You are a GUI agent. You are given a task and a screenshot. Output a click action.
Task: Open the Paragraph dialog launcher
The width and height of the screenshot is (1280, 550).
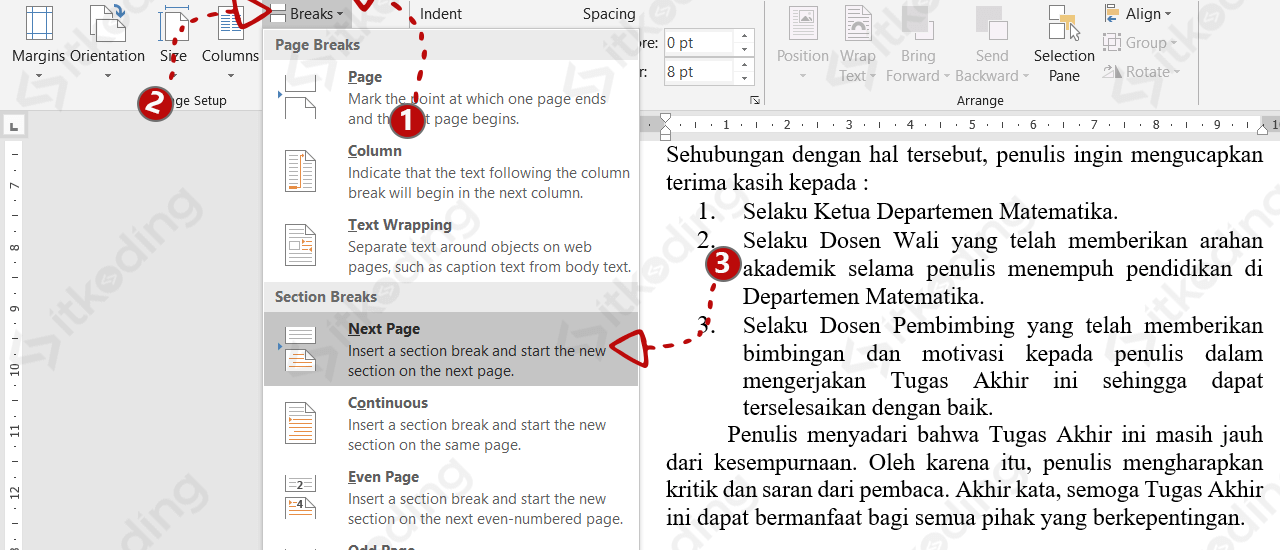(755, 100)
